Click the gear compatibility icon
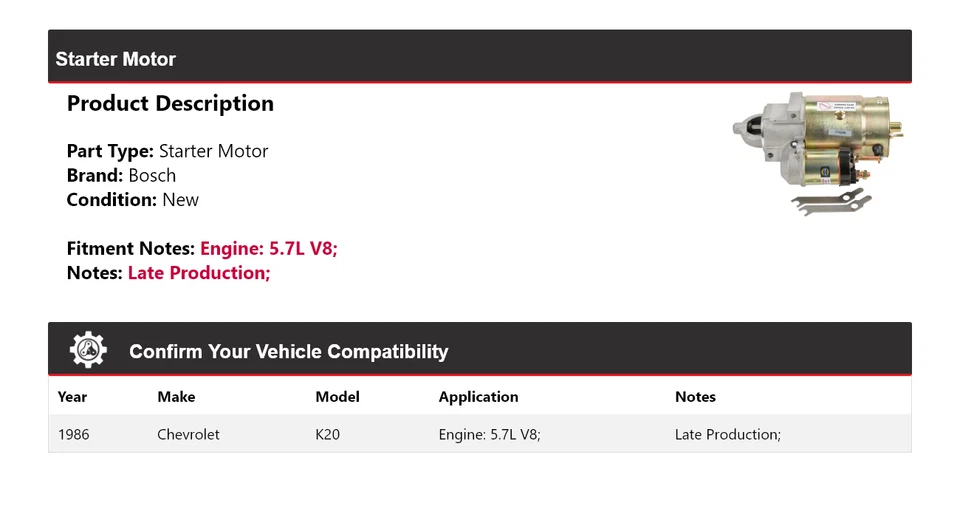This screenshot has width=960, height=517. (x=88, y=350)
